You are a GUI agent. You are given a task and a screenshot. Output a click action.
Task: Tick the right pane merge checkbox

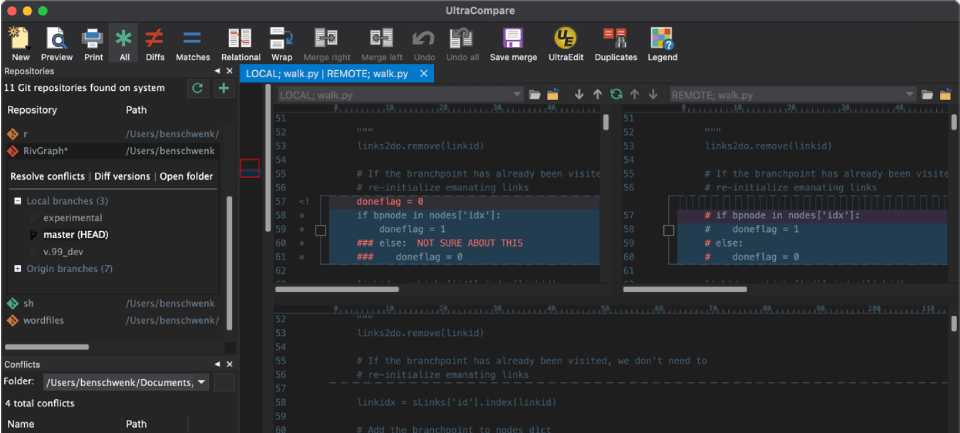click(x=669, y=230)
